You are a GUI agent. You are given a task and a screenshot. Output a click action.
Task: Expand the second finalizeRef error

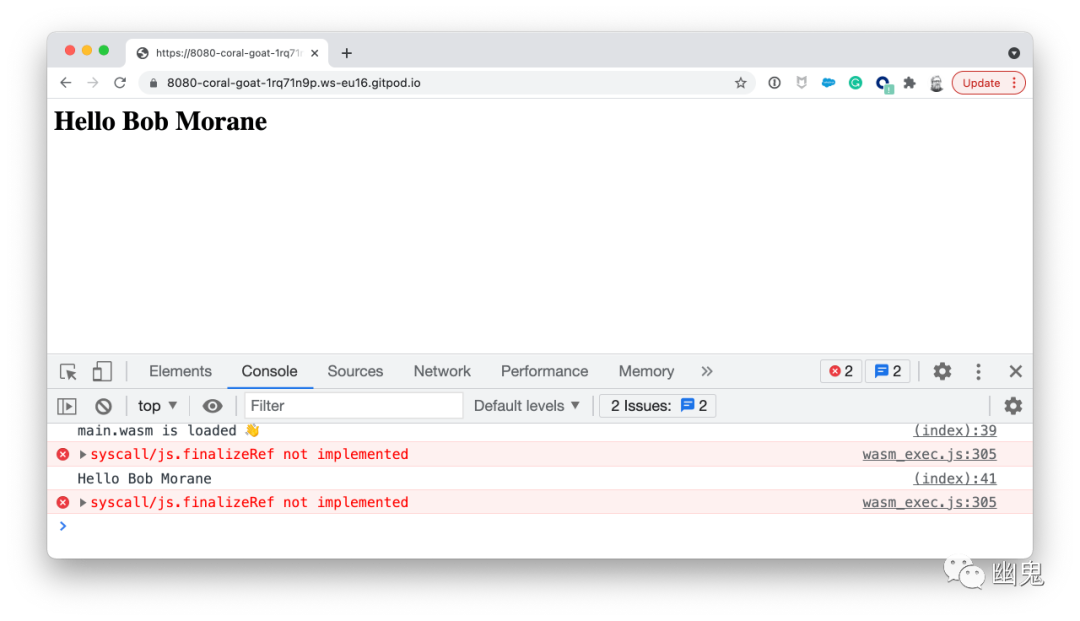83,503
